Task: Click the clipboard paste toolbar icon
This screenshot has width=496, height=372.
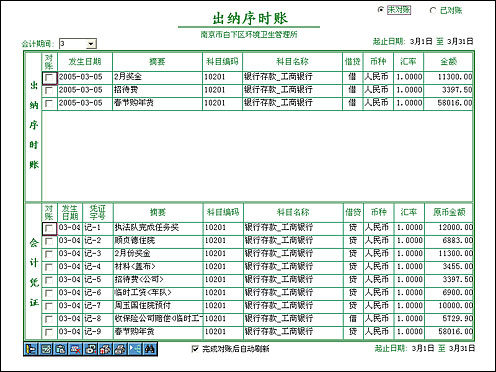Action: point(61,349)
